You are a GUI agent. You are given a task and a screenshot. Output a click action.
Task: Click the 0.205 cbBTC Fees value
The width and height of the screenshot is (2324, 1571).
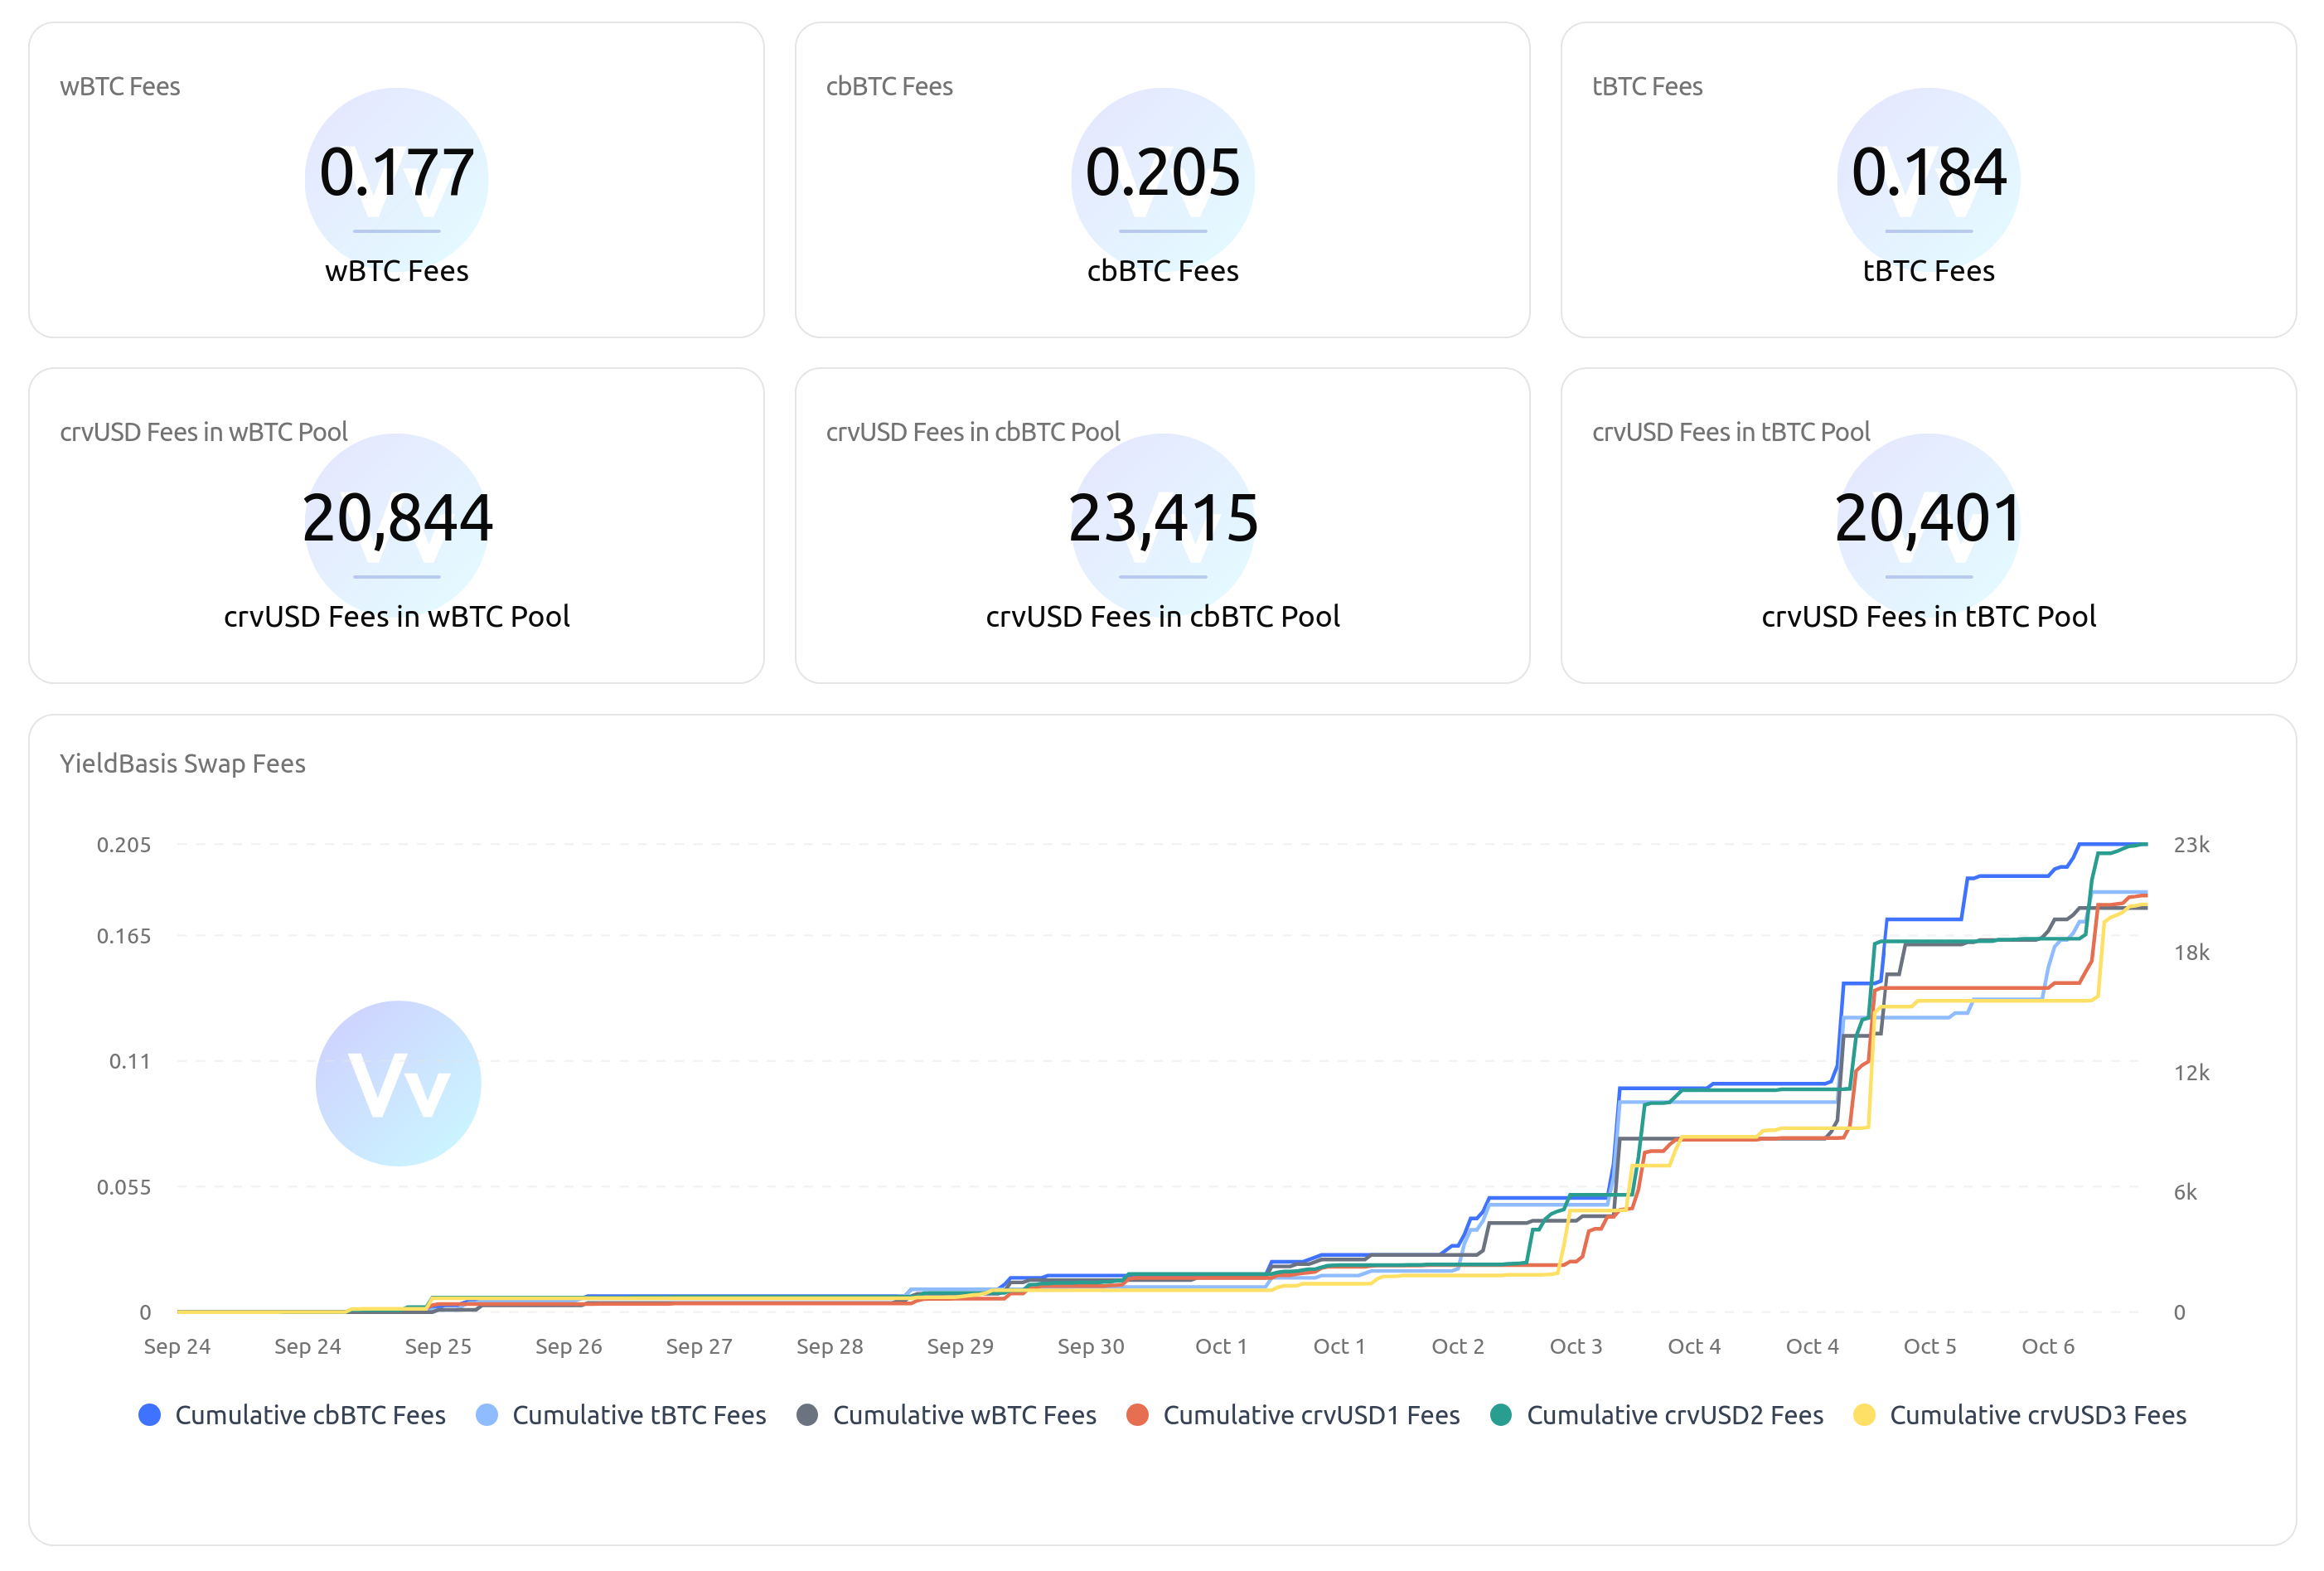[x=1162, y=172]
